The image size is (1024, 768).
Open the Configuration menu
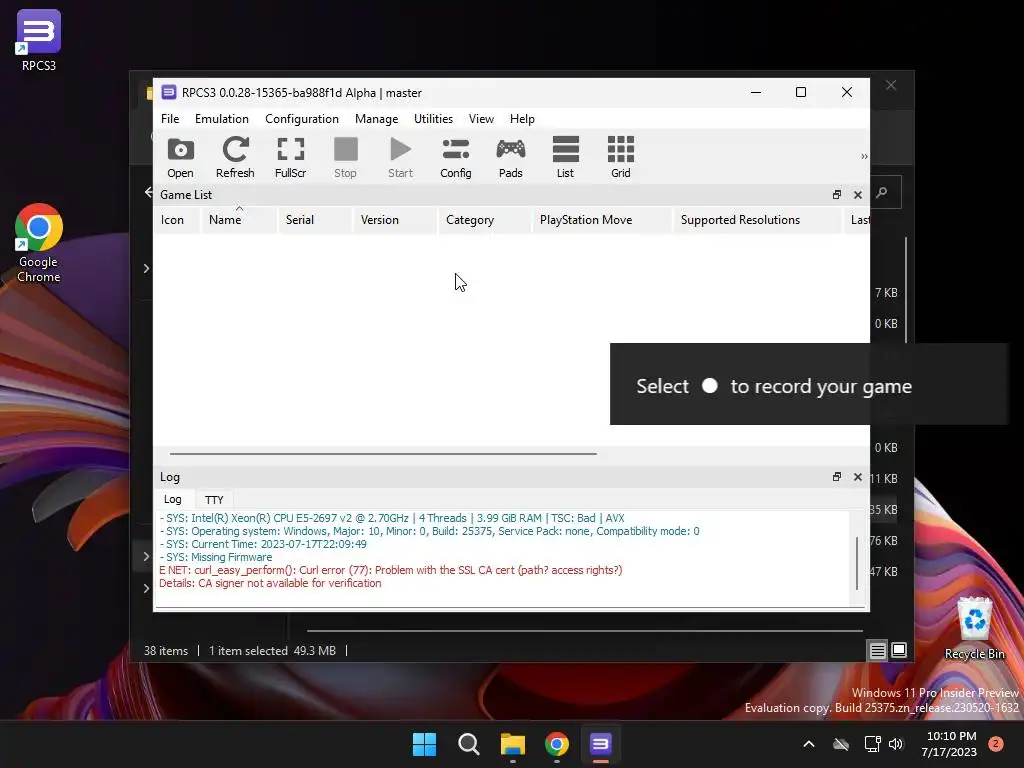pyautogui.click(x=302, y=119)
